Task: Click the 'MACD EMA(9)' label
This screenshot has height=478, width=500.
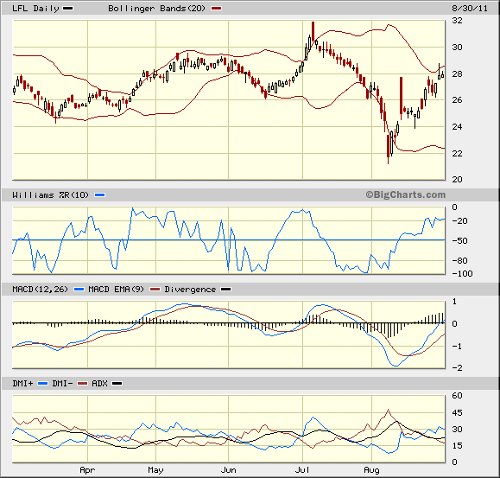Action: pyautogui.click(x=116, y=289)
